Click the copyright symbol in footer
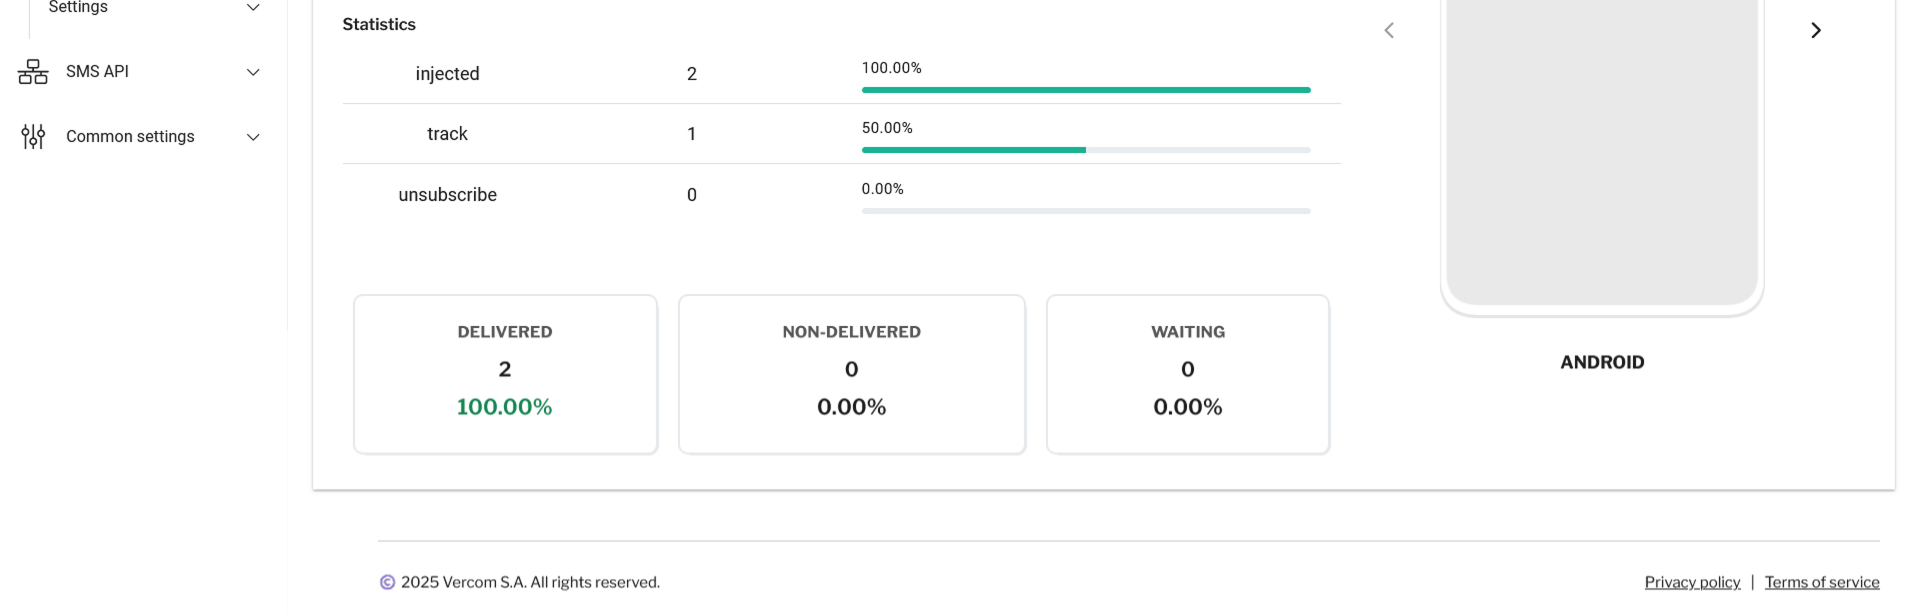1920x614 pixels. tap(387, 582)
